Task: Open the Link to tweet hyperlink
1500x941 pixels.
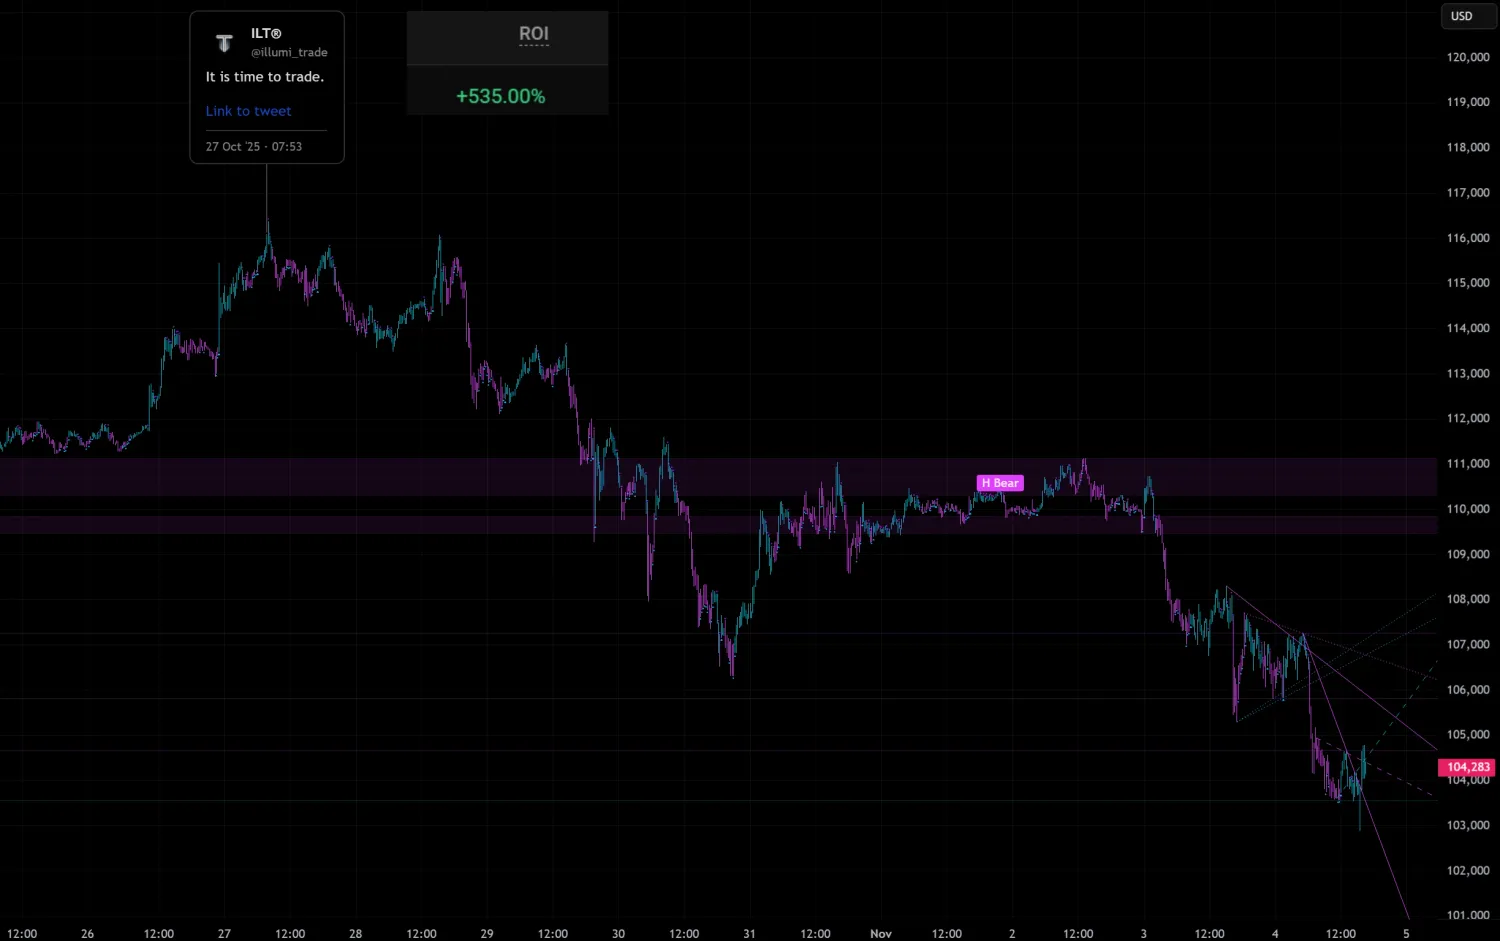Action: coord(248,110)
